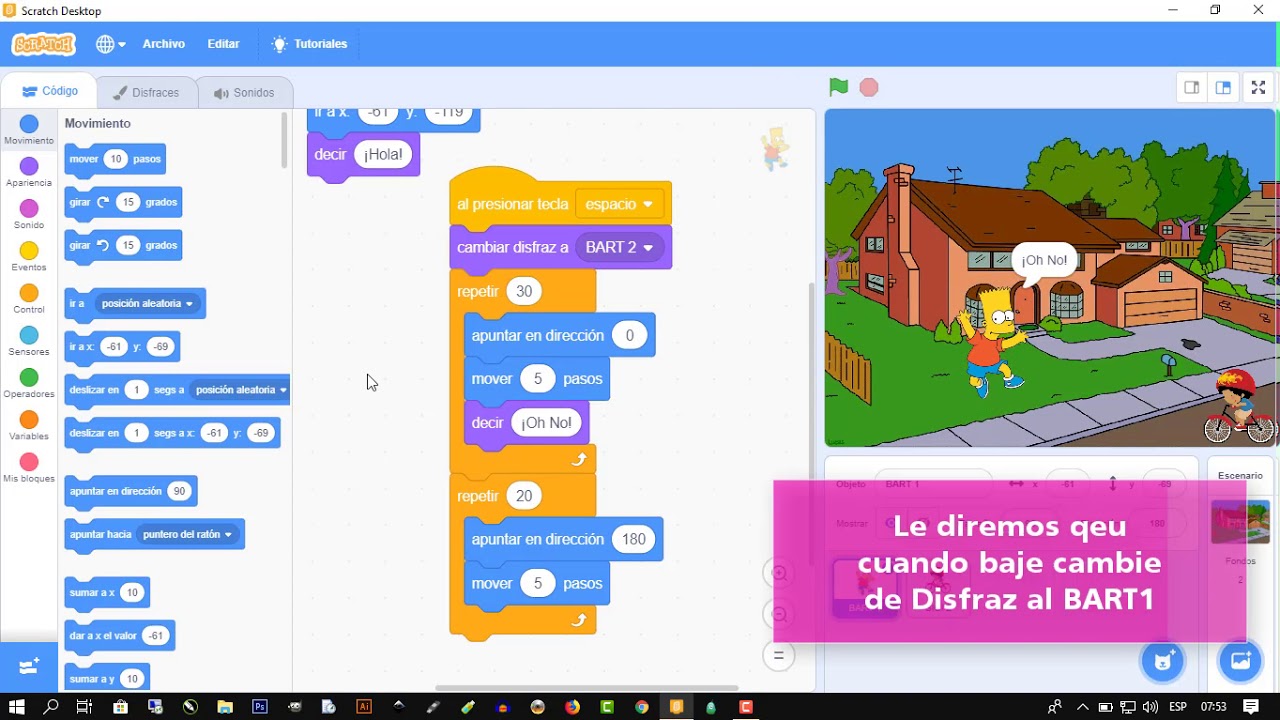Click the ESP language indicator
Screen dimensions: 1280x720
coord(1178,707)
